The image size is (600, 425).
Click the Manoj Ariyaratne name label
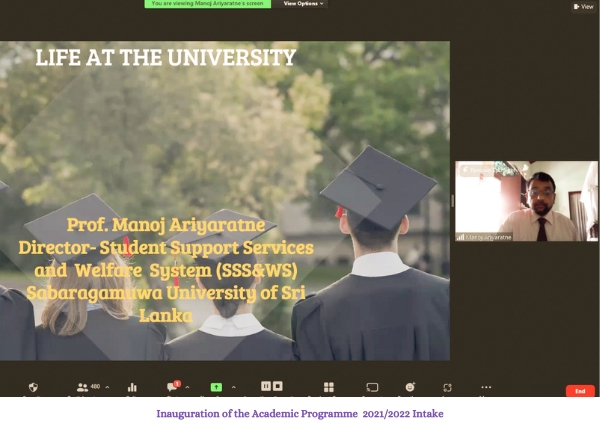pos(488,237)
